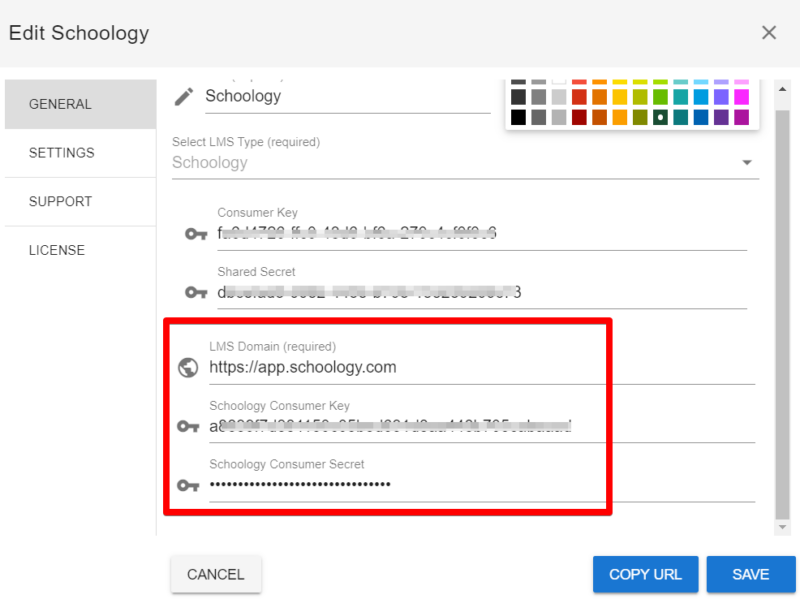The image size is (800, 599).
Task: Select the bright green color swatch
Action: (x=660, y=97)
